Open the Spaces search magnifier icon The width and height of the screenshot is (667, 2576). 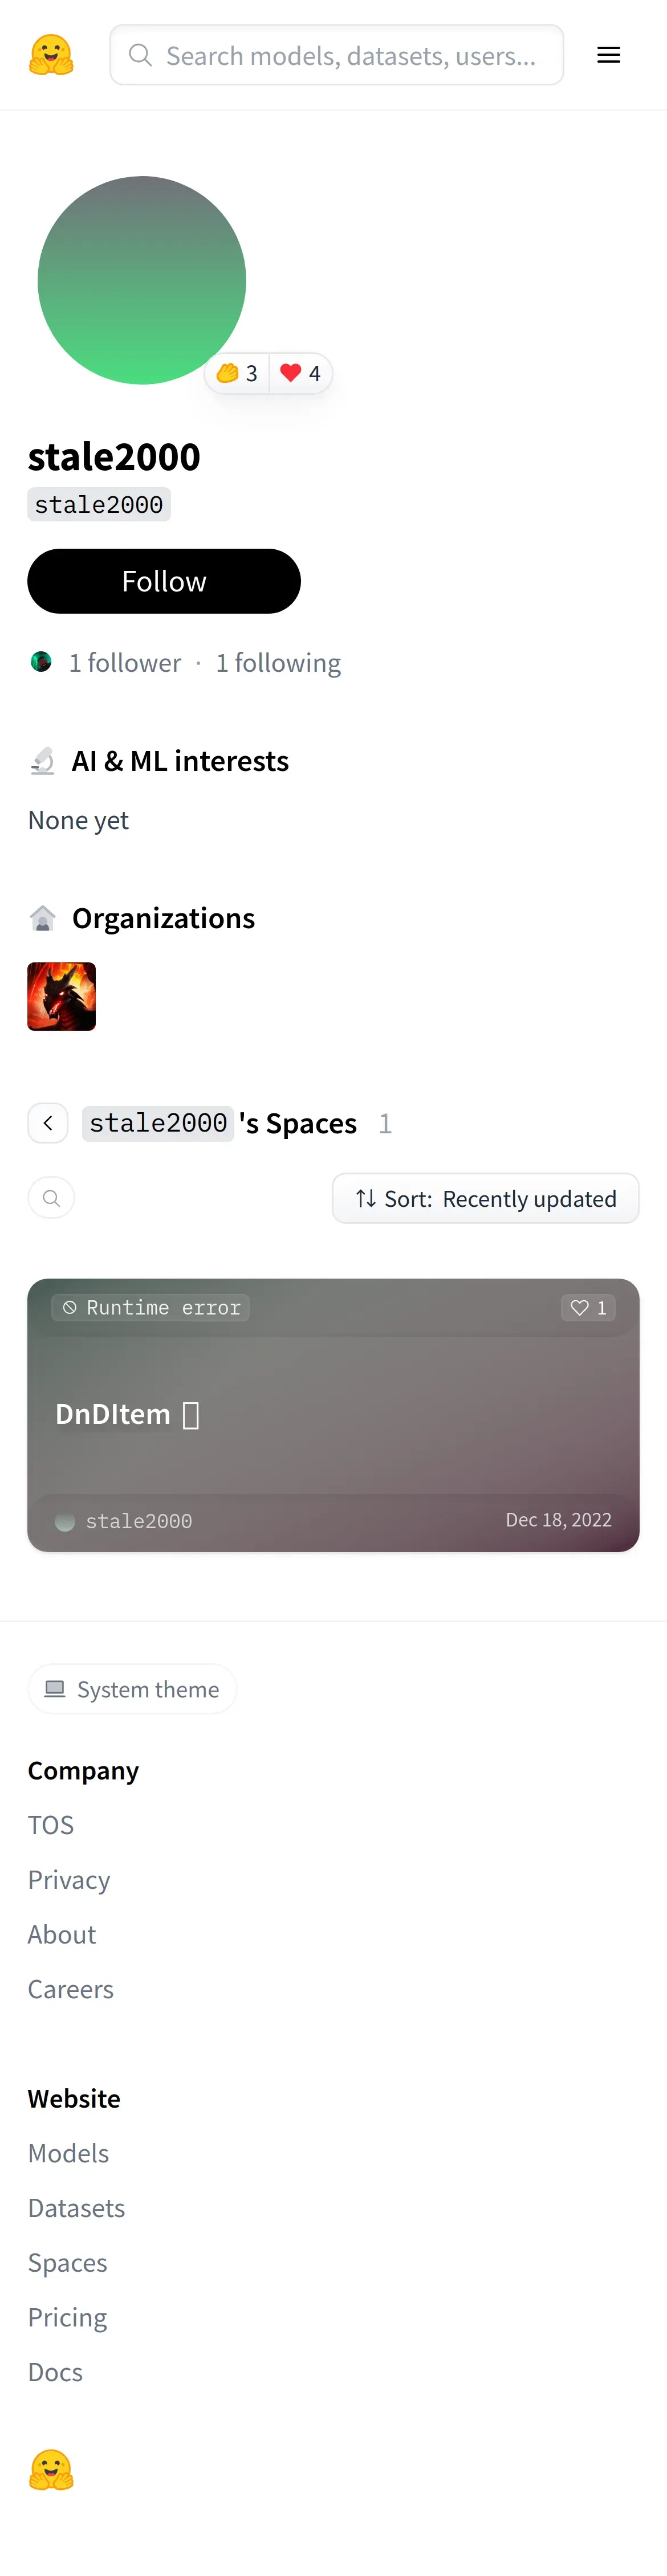(52, 1198)
